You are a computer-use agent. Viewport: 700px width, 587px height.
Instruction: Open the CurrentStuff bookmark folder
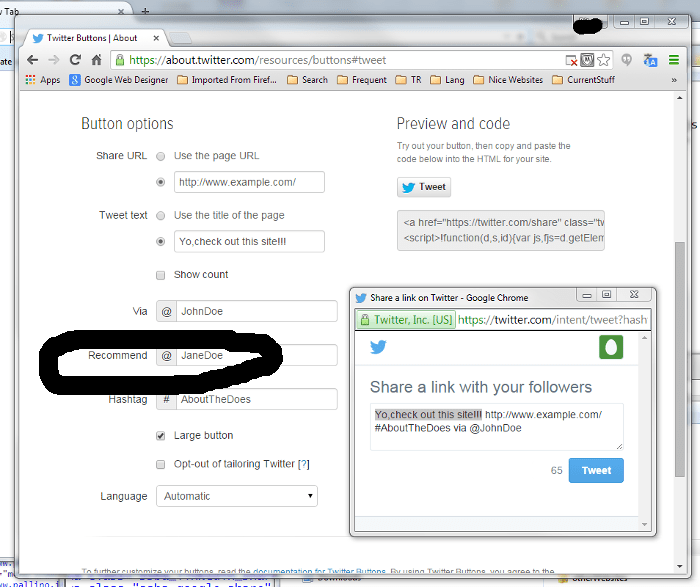click(x=583, y=80)
